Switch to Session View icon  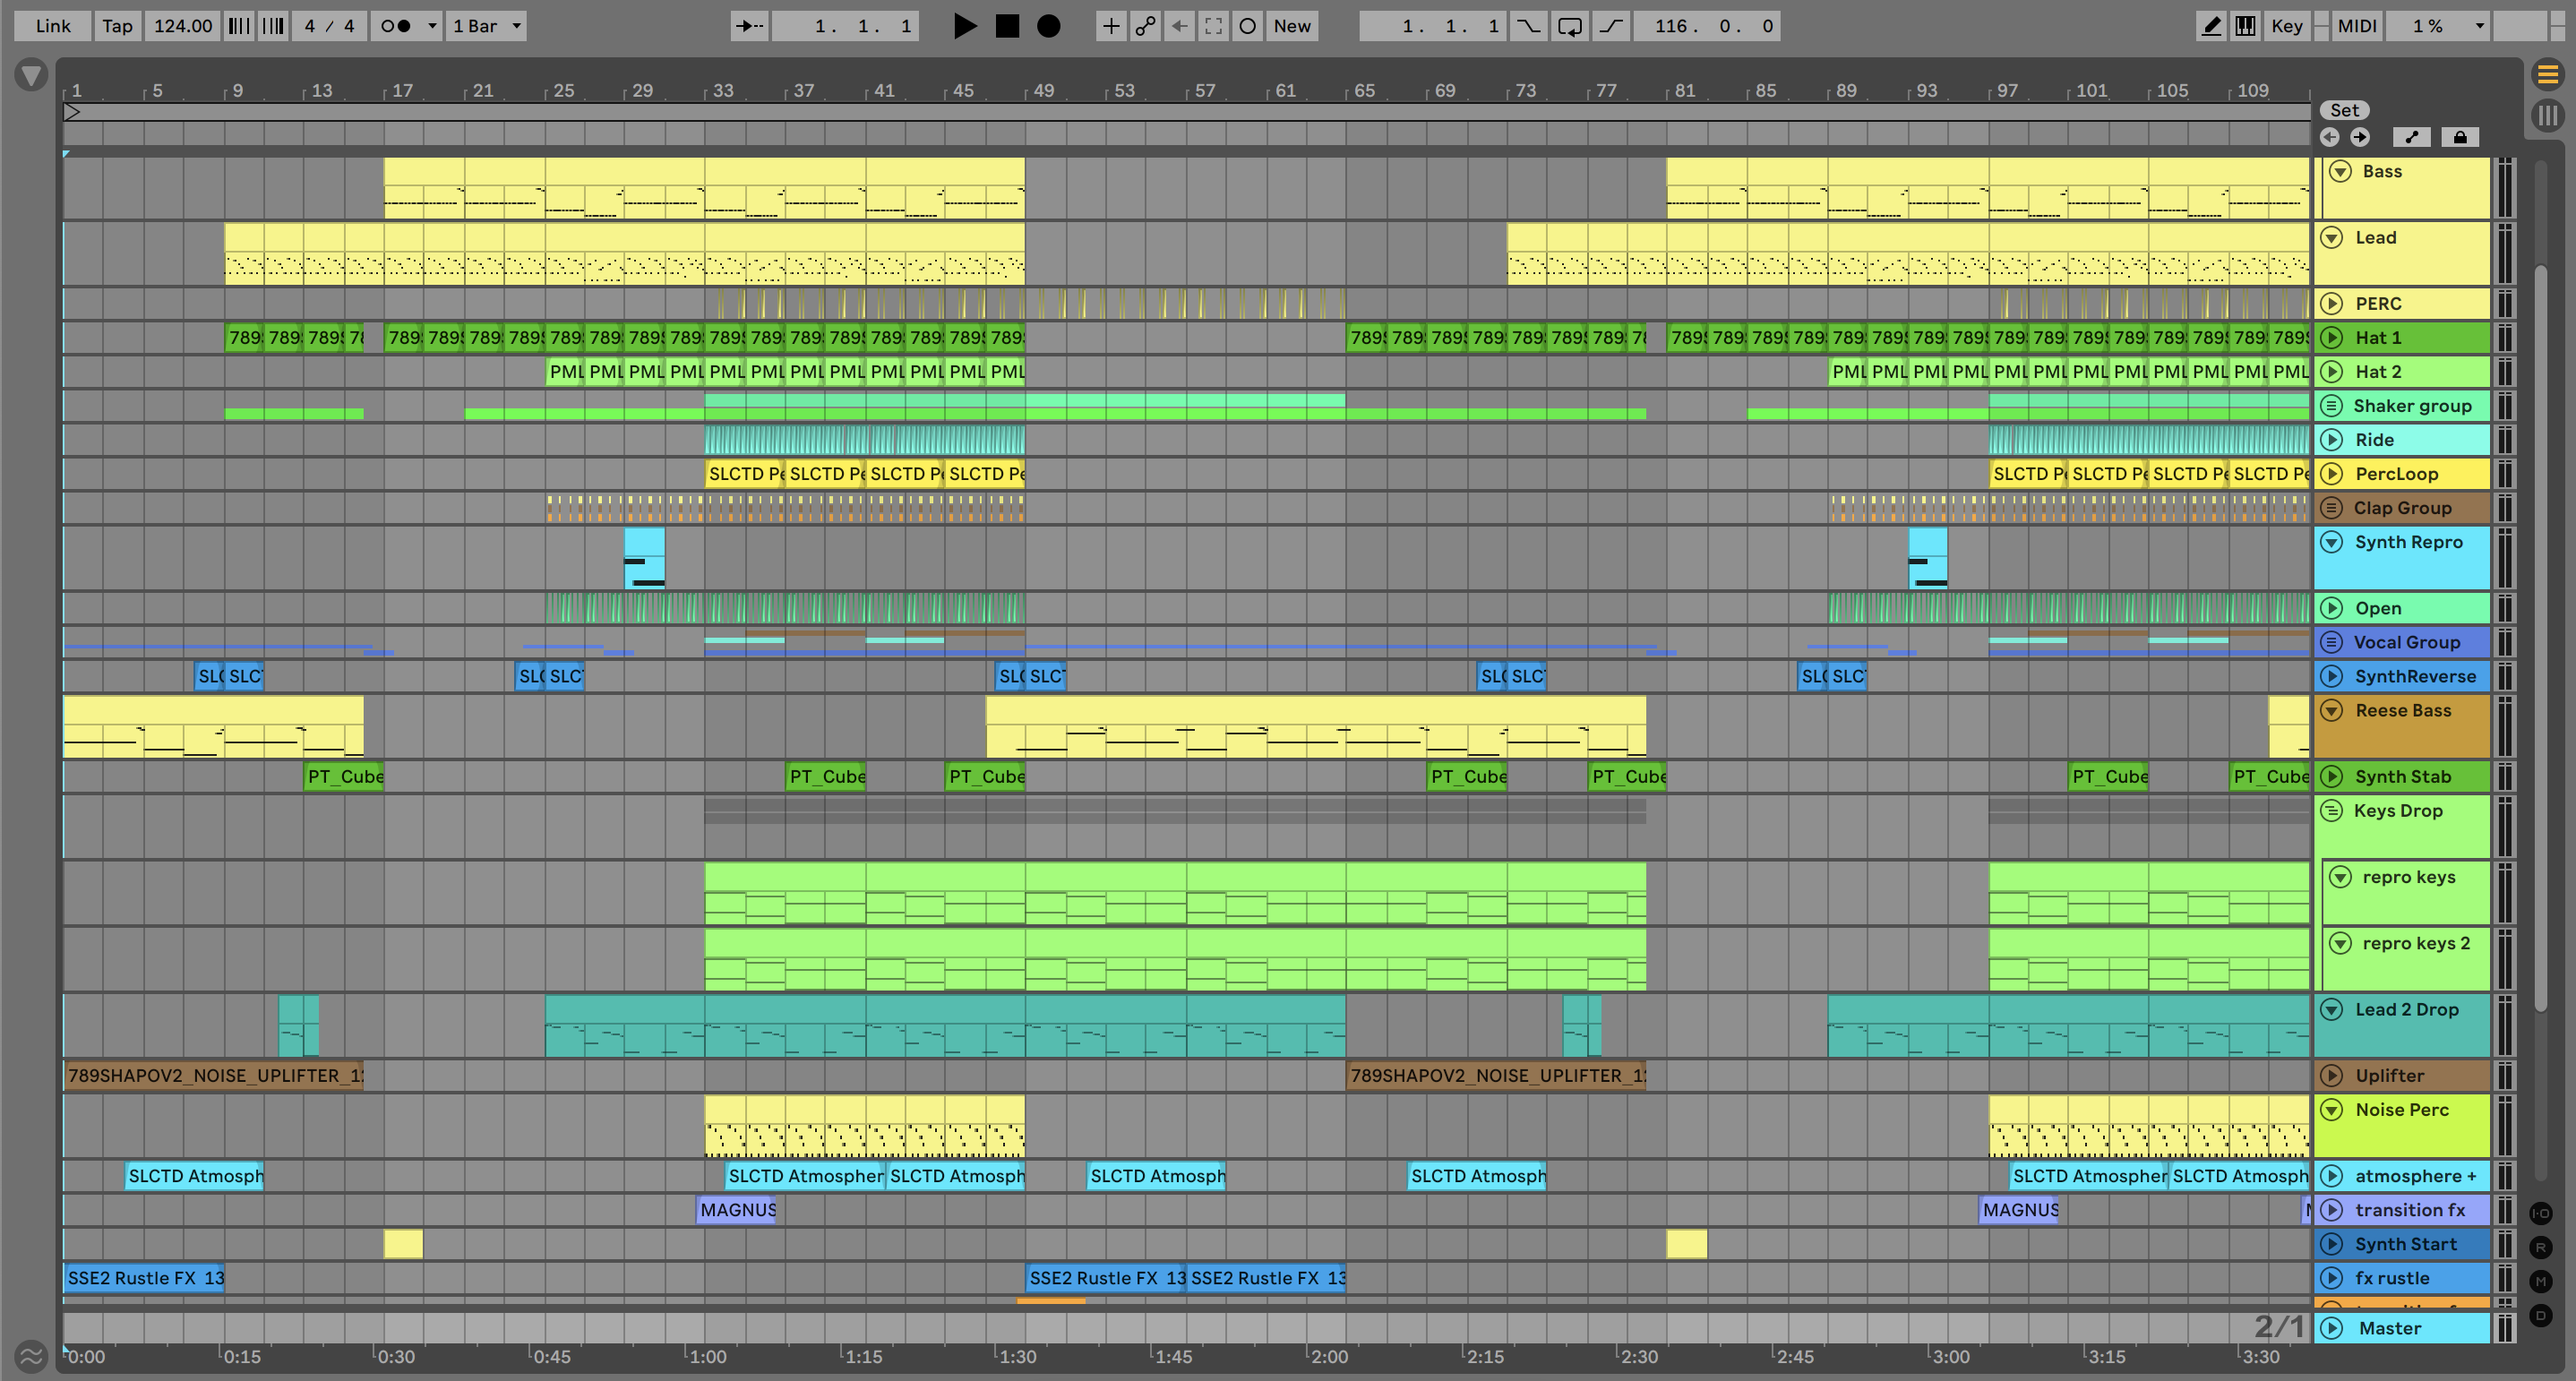(2547, 115)
